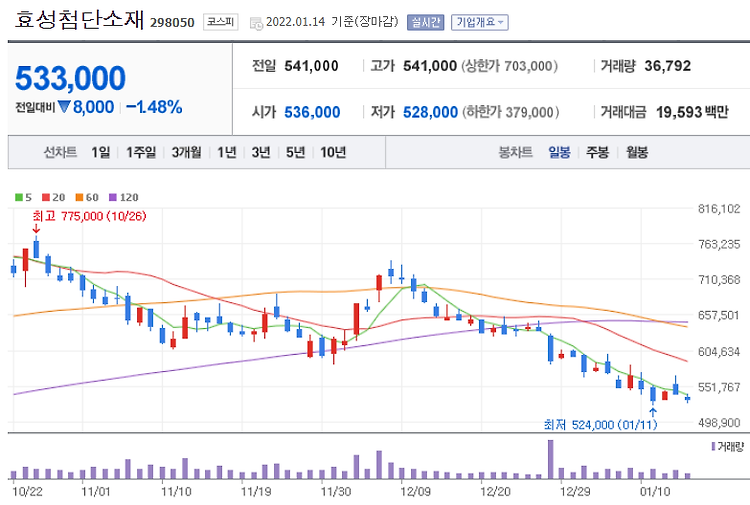
Task: Click the stock code 298050
Action: pyautogui.click(x=172, y=22)
